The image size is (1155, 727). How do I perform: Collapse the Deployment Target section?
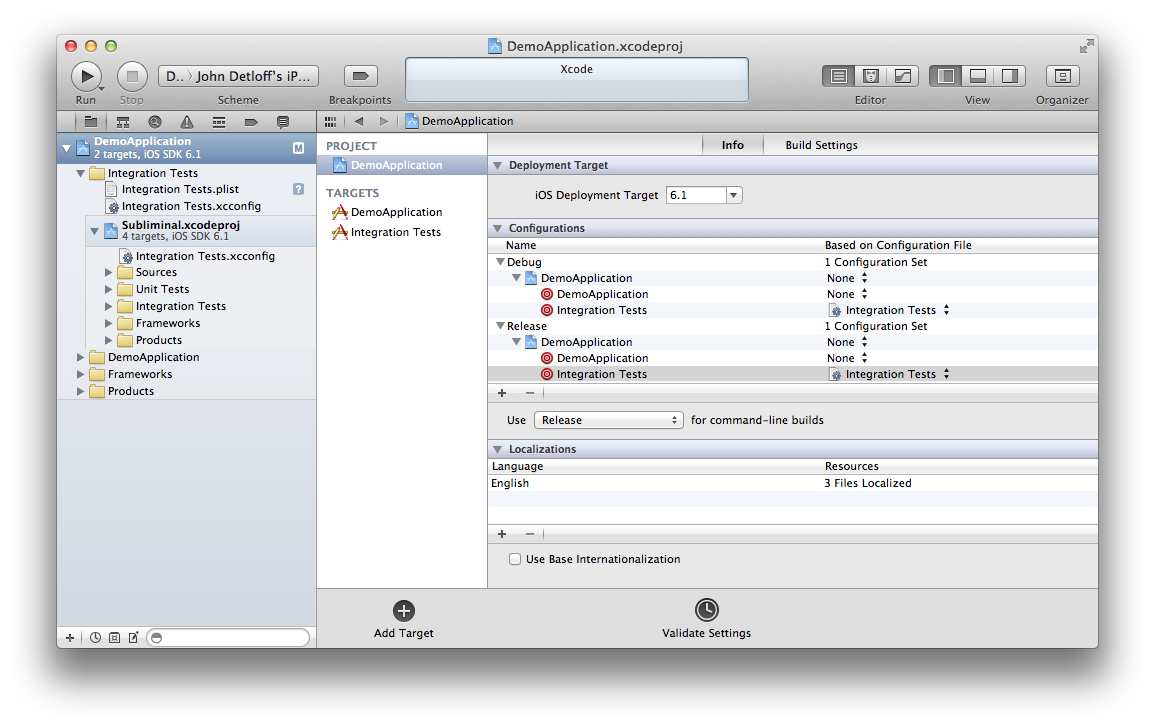point(497,166)
